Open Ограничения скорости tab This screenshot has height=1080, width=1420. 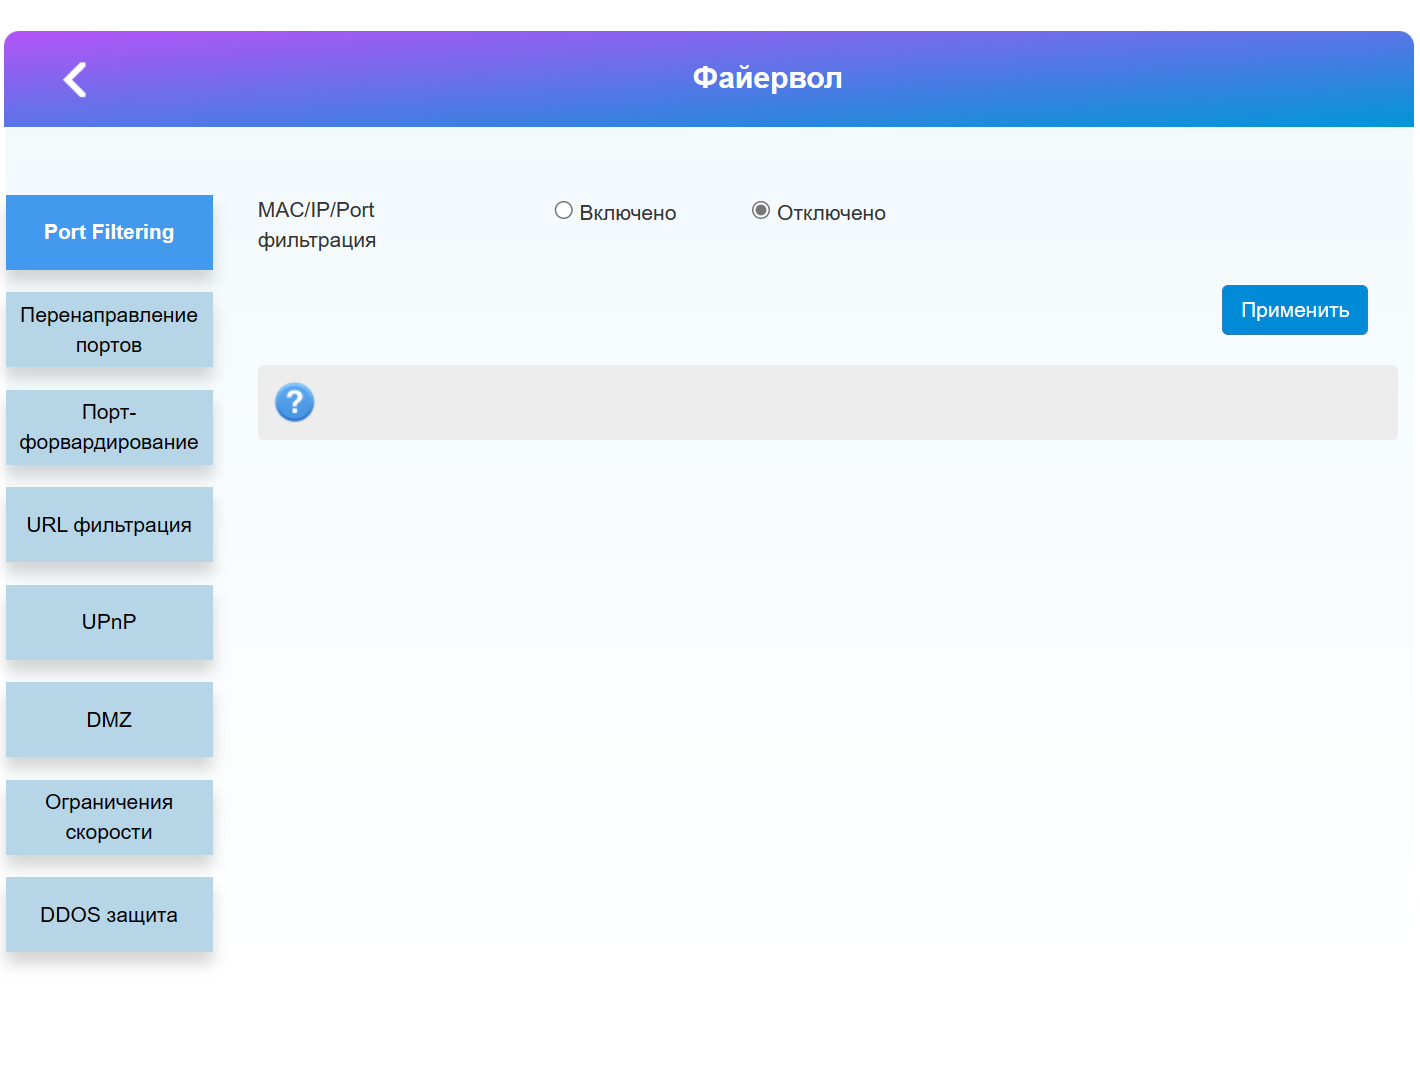tap(109, 817)
